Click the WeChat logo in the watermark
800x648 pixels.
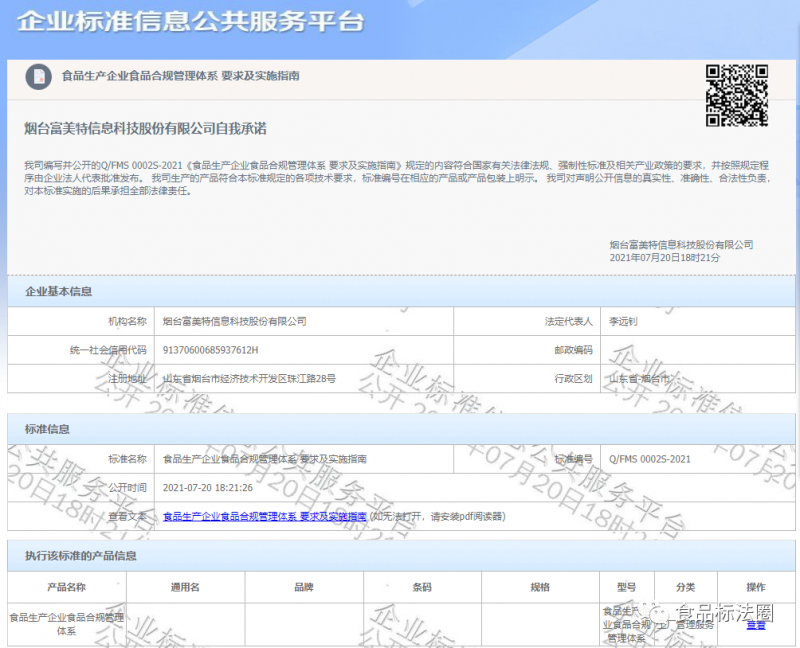(x=657, y=613)
